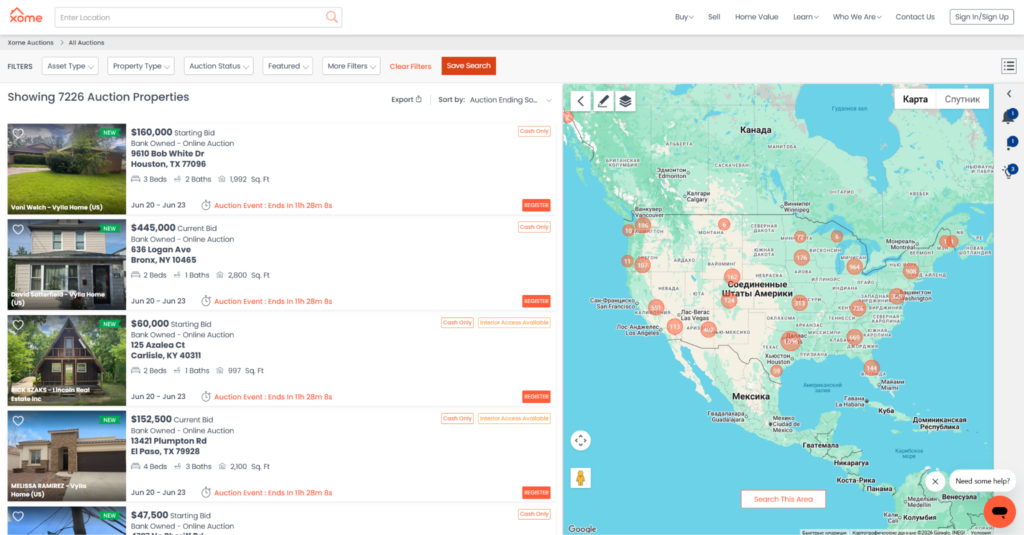Click Search This Area button
This screenshot has height=535, width=1024.
(783, 499)
